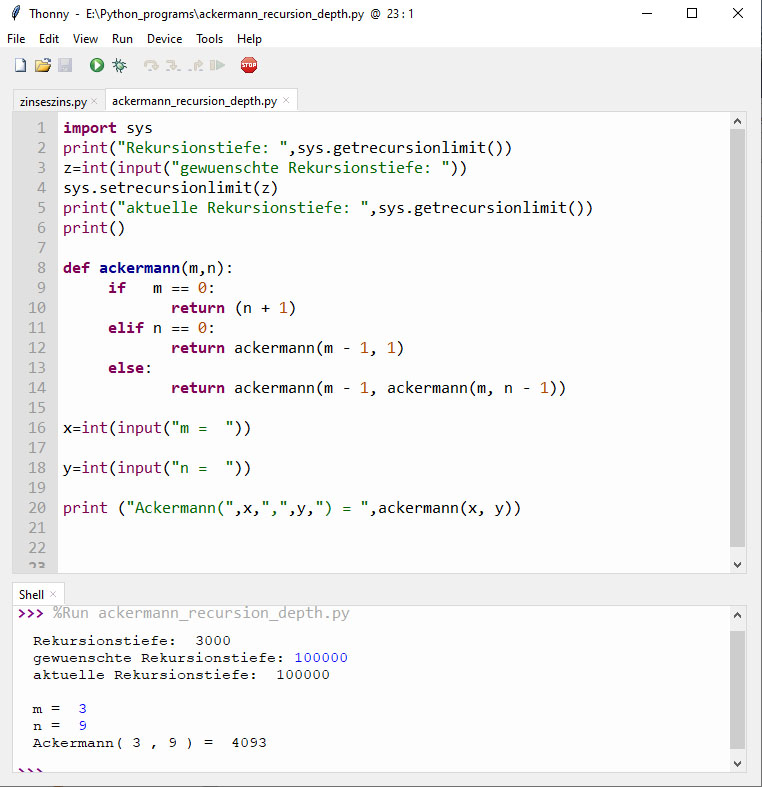762x787 pixels.
Task: Open the Device menu
Action: click(164, 39)
